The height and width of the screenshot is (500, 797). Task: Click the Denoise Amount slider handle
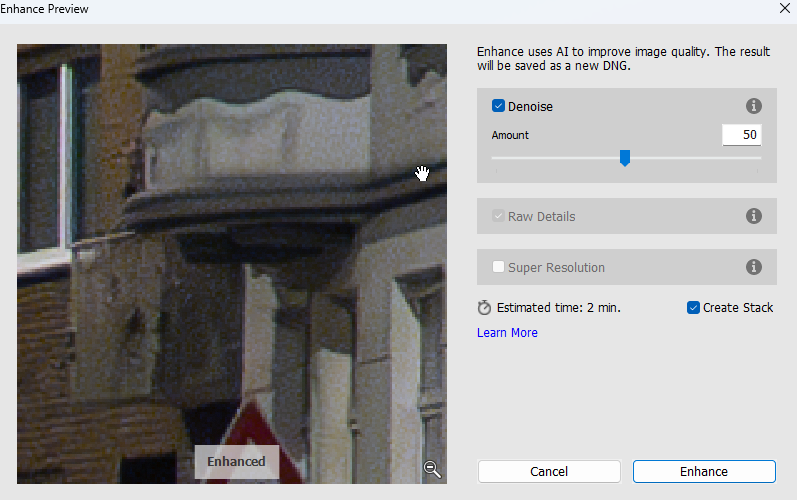pyautogui.click(x=625, y=158)
